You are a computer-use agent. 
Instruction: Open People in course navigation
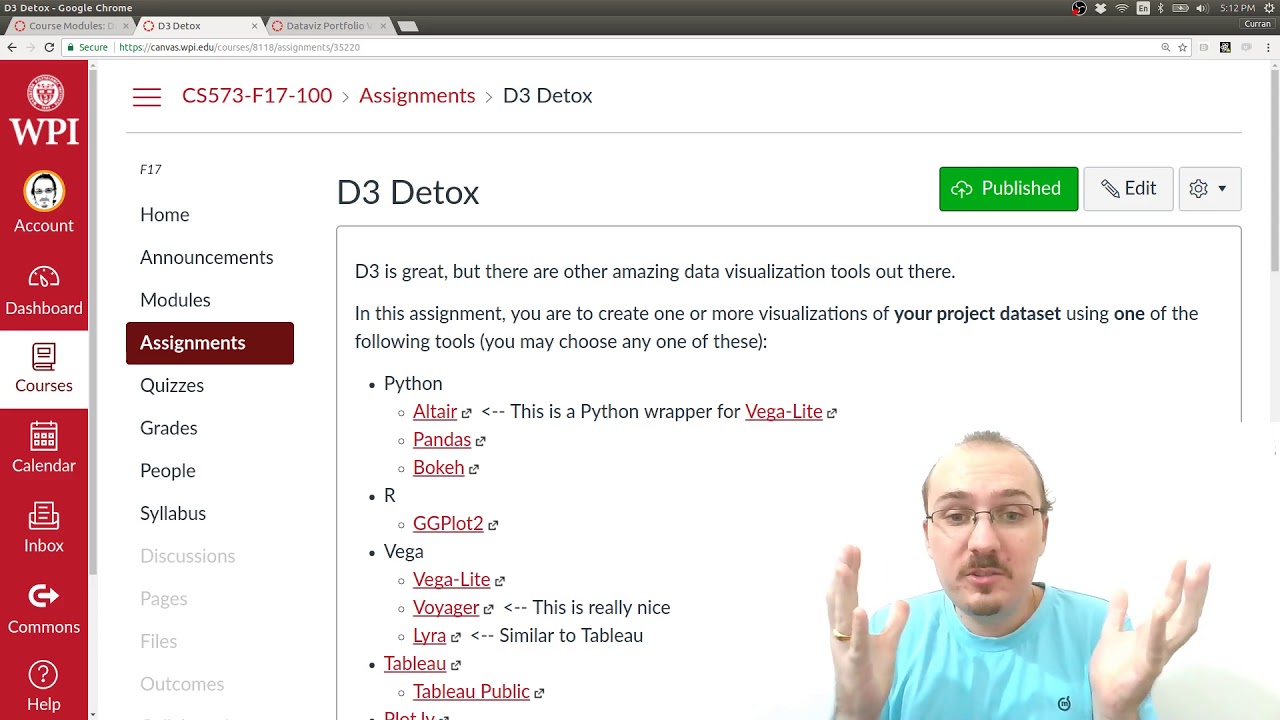[168, 471]
